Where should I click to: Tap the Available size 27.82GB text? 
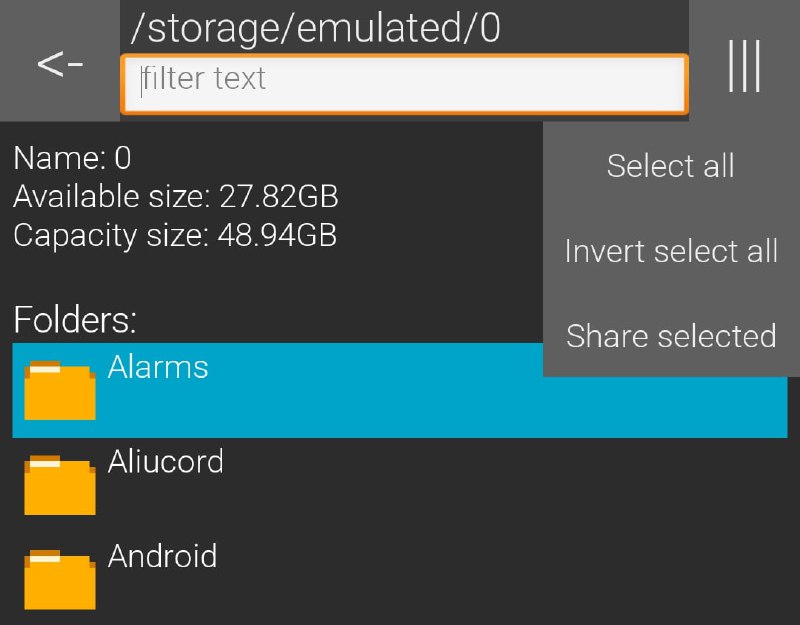[175, 198]
